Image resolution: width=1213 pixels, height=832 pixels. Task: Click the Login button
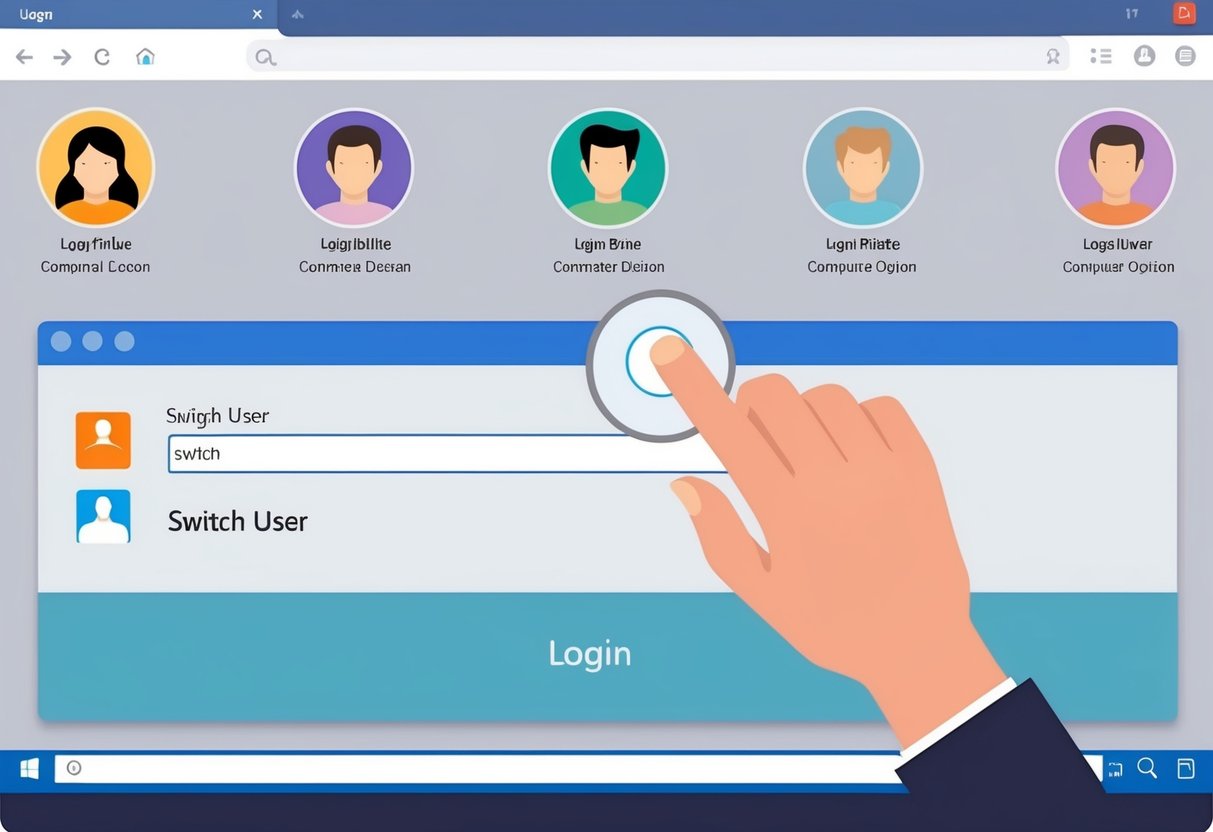click(589, 654)
